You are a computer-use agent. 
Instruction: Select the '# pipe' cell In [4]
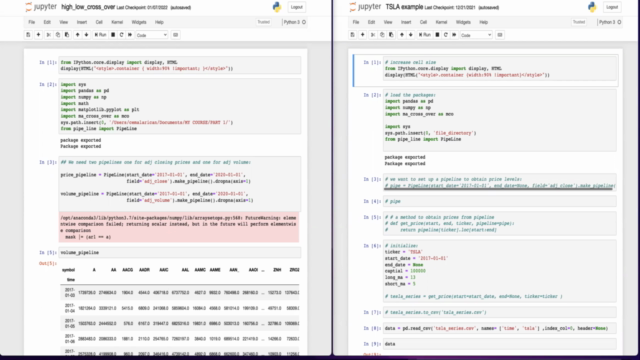tap(500, 201)
